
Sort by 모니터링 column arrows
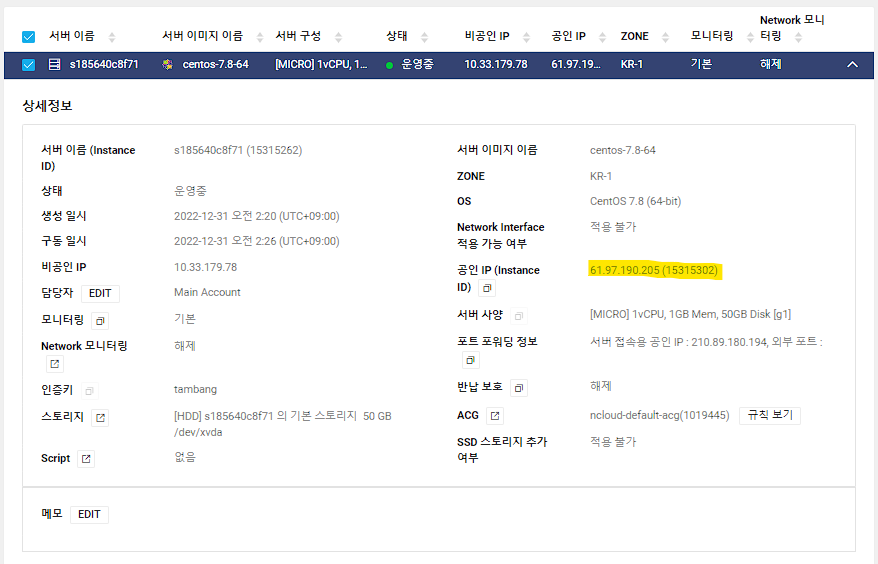tap(750, 37)
